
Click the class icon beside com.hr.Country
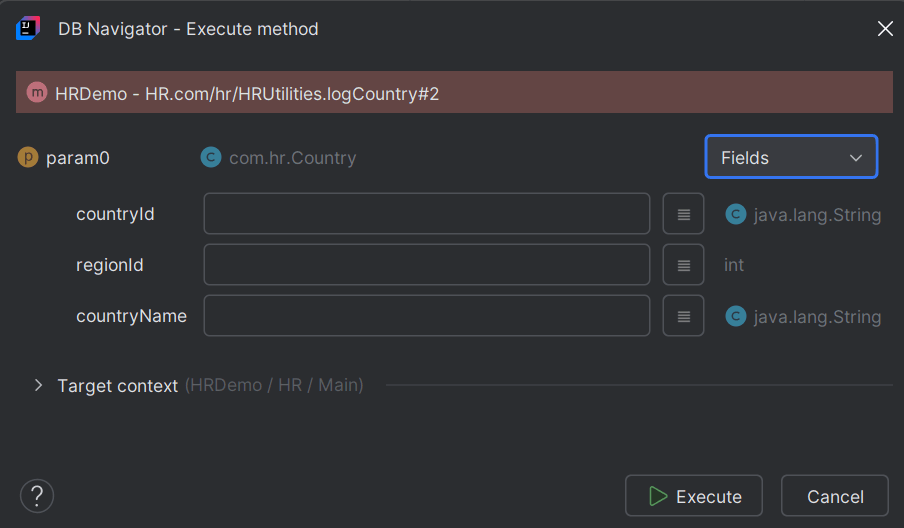point(211,157)
